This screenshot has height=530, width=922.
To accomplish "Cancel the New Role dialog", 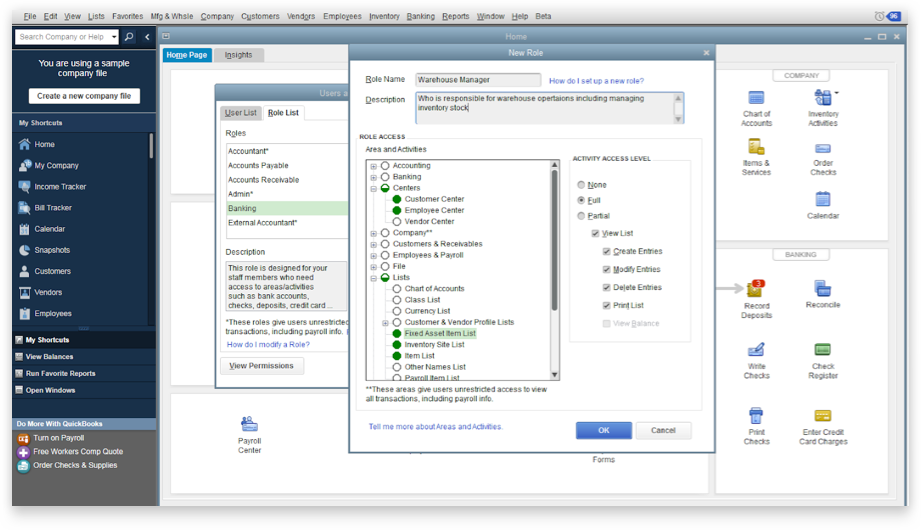I will [x=663, y=431].
